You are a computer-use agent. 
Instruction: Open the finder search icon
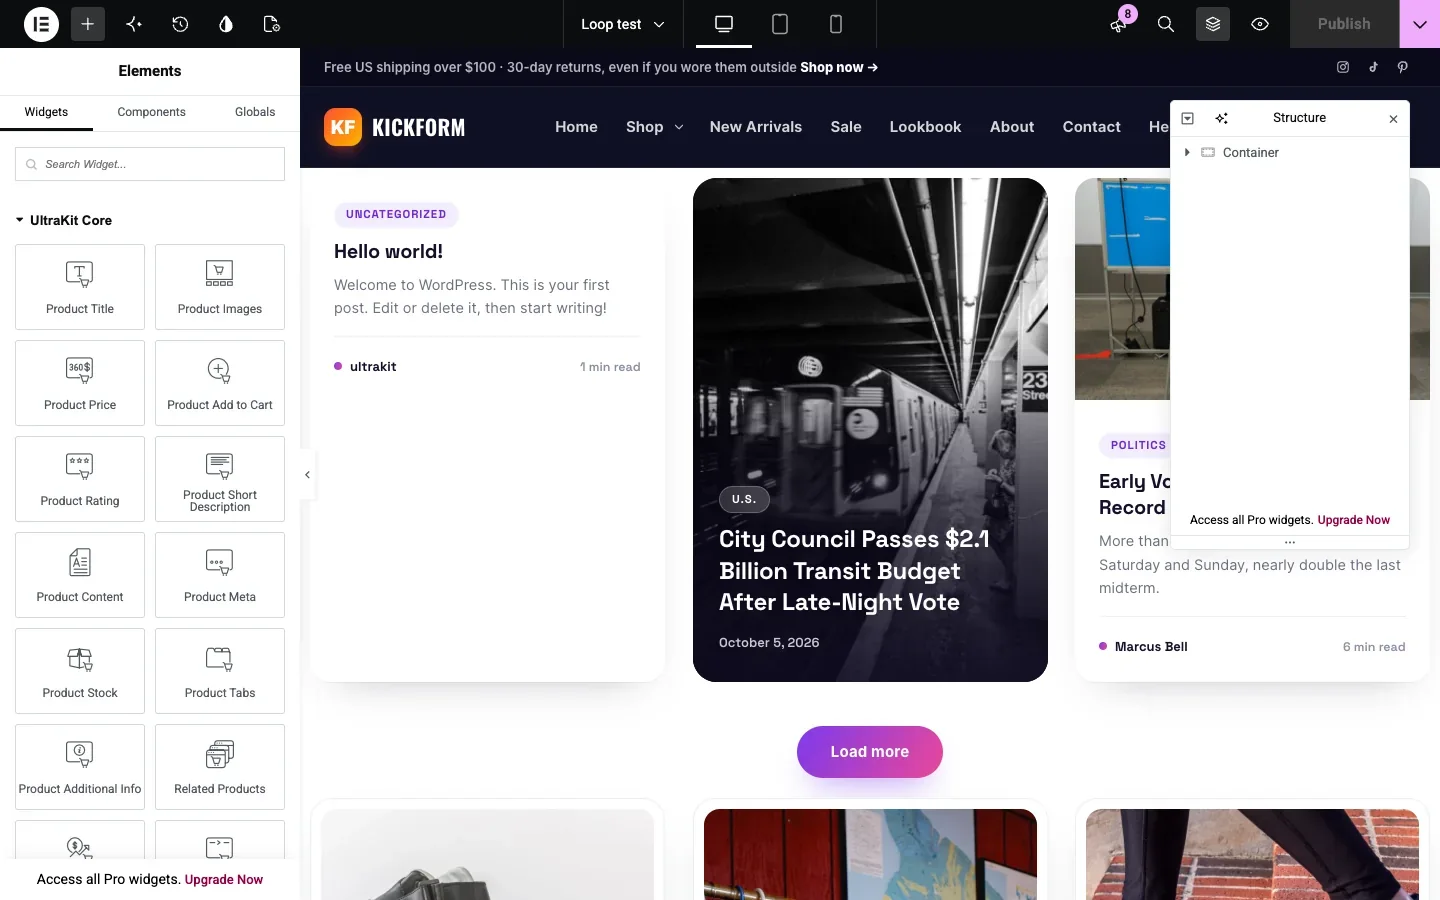click(x=1166, y=24)
